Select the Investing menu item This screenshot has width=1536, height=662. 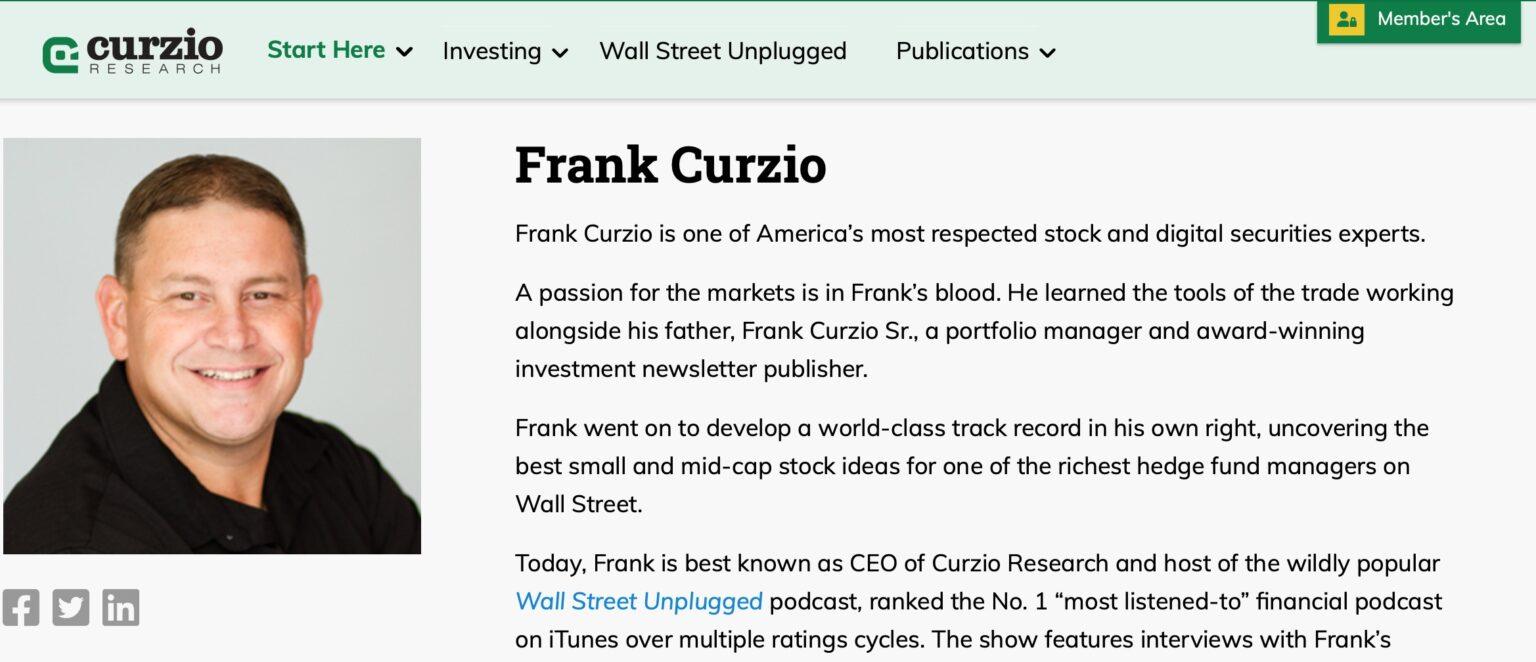pos(492,51)
